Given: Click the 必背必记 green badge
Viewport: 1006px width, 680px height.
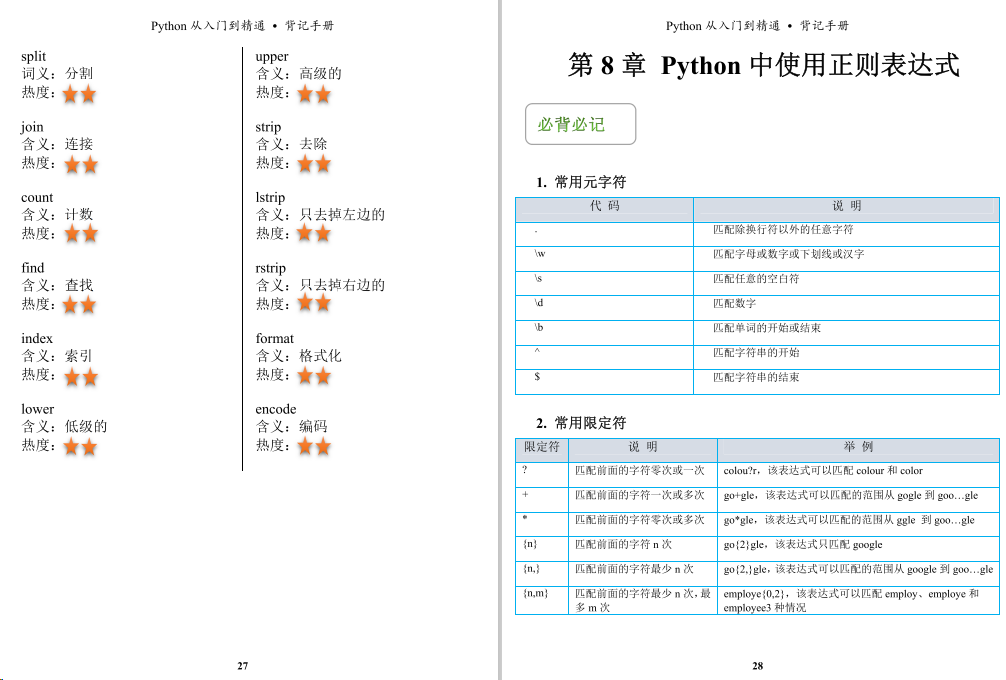Looking at the screenshot, I should click(x=580, y=125).
